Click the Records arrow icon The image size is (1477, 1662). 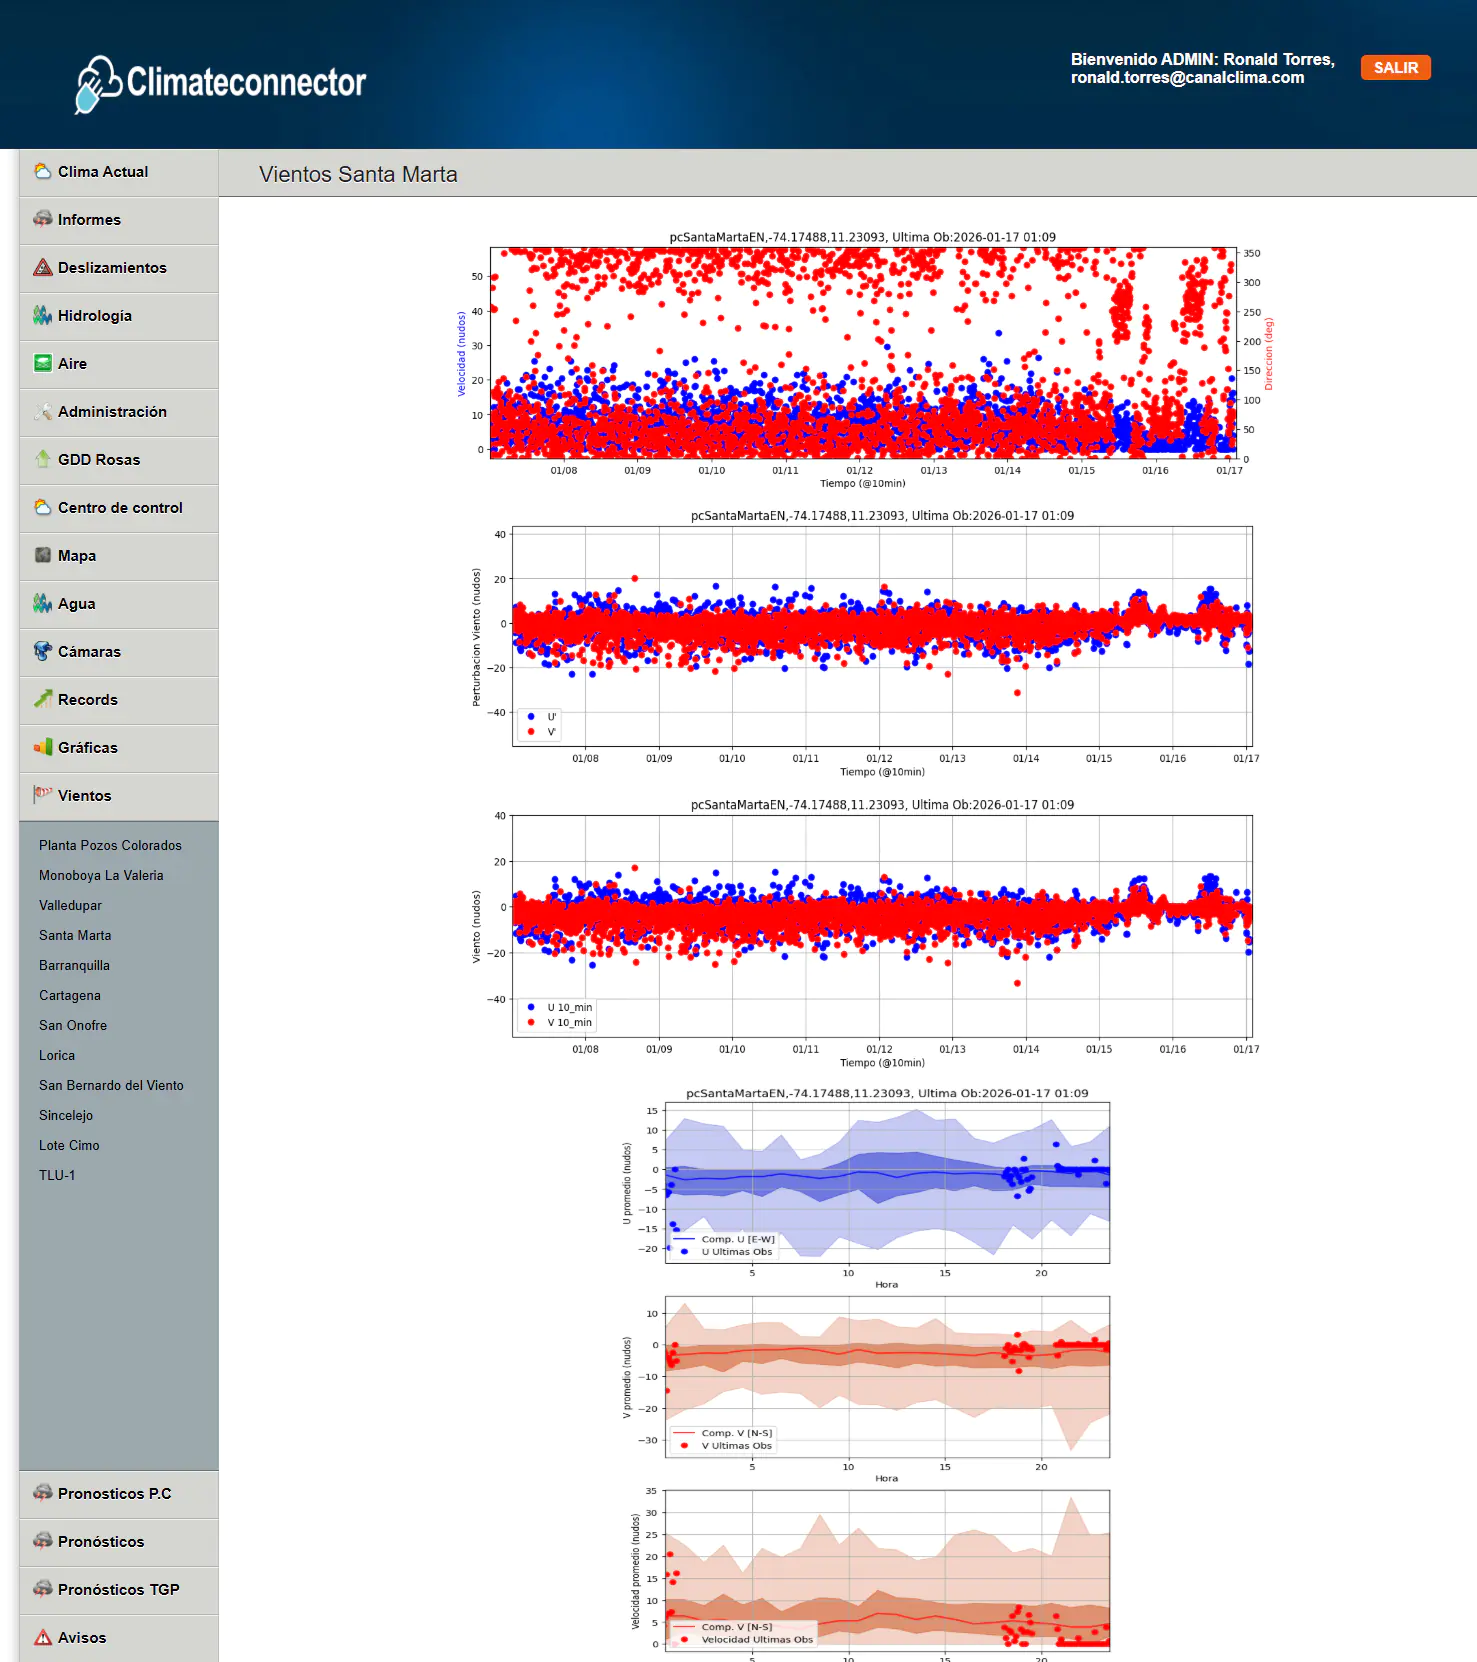(42, 700)
